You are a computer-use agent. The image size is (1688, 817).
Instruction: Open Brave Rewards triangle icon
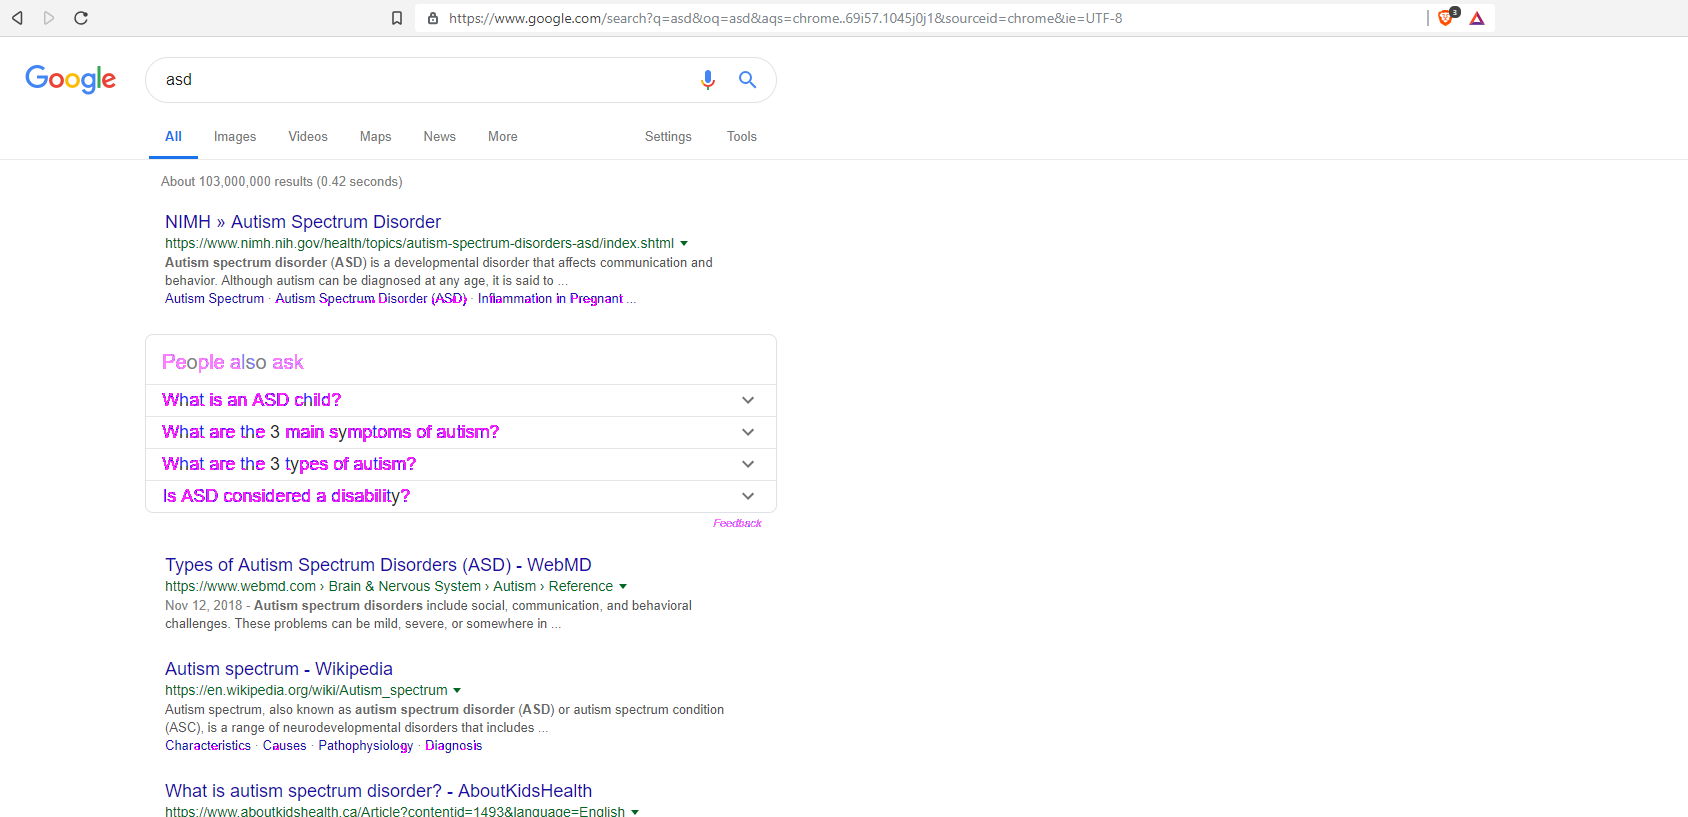point(1477,18)
